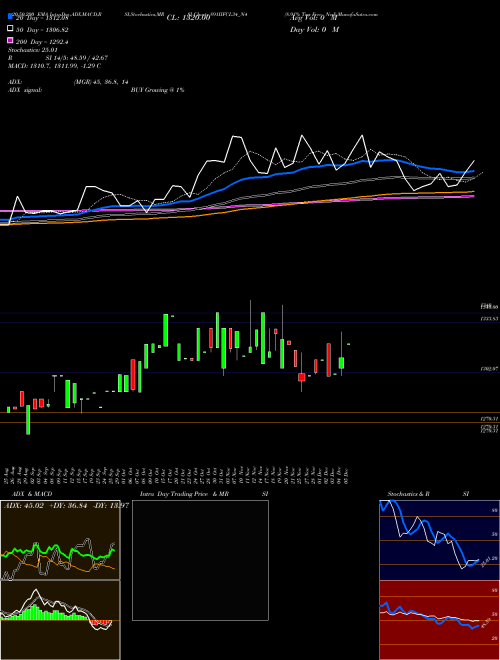Click the 'Stochastics: 23.01' reading
This screenshot has width=500, height=660.
tap(31, 51)
